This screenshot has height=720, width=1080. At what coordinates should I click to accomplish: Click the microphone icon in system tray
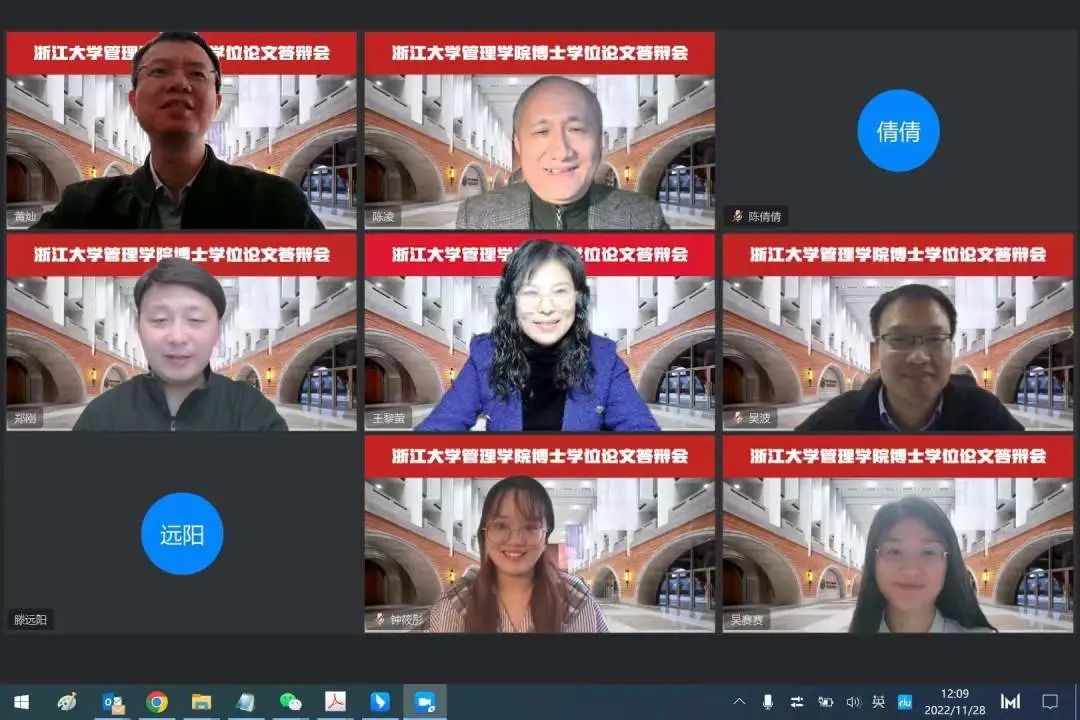[x=768, y=702]
